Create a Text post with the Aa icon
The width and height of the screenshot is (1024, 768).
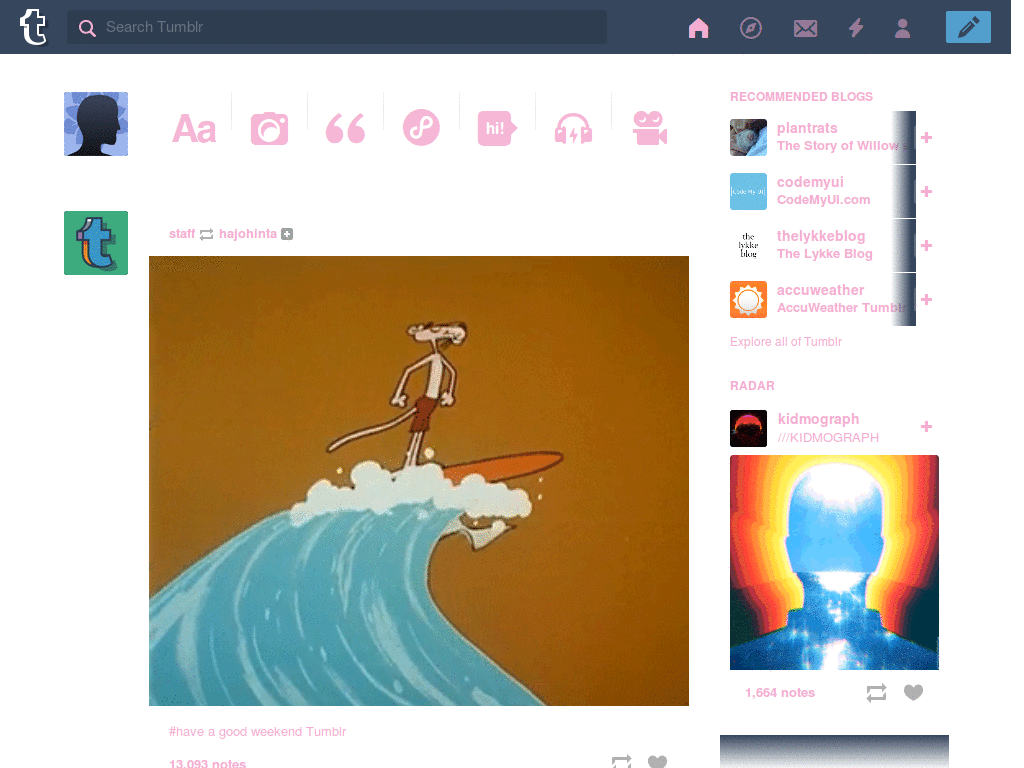[x=194, y=129]
